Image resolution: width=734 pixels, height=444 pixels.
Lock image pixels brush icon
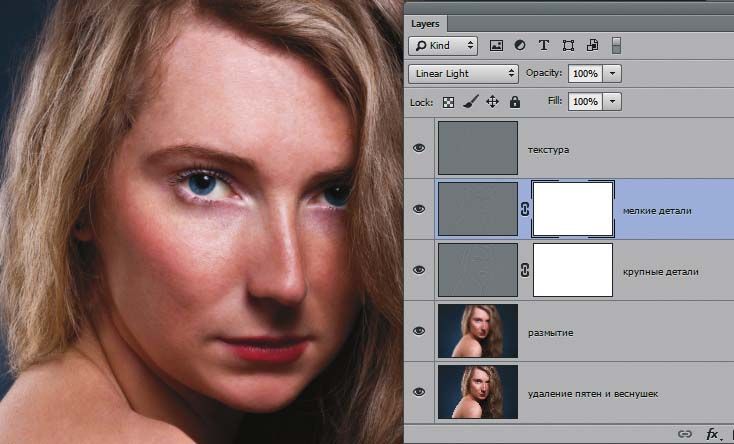pos(471,102)
